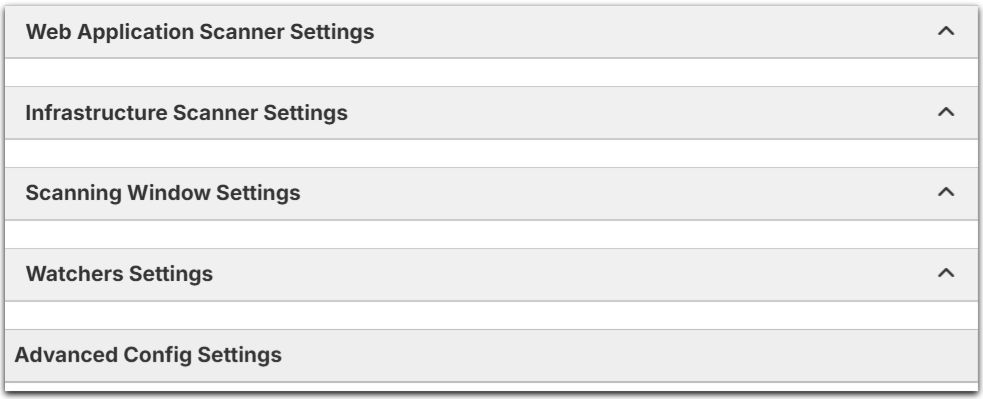Click the white gap beneath Infrastructure Scanner Settings

tap(491, 154)
